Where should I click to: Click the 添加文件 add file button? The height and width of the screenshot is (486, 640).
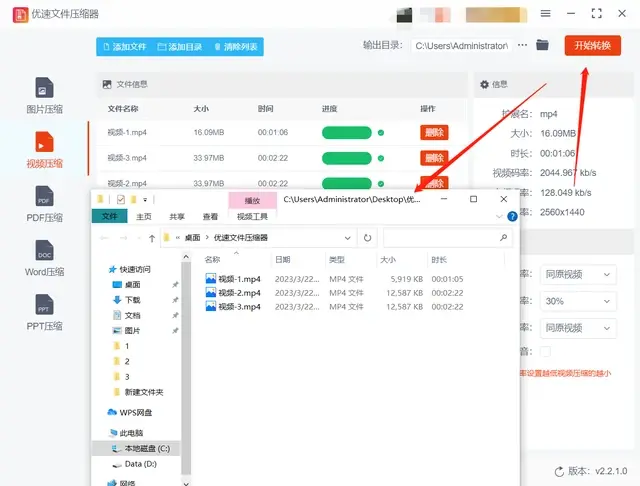pos(125,47)
